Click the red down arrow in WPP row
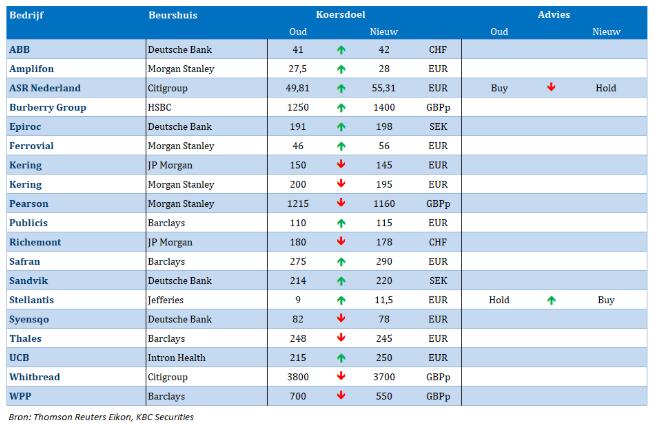655x427 pixels. click(x=341, y=395)
